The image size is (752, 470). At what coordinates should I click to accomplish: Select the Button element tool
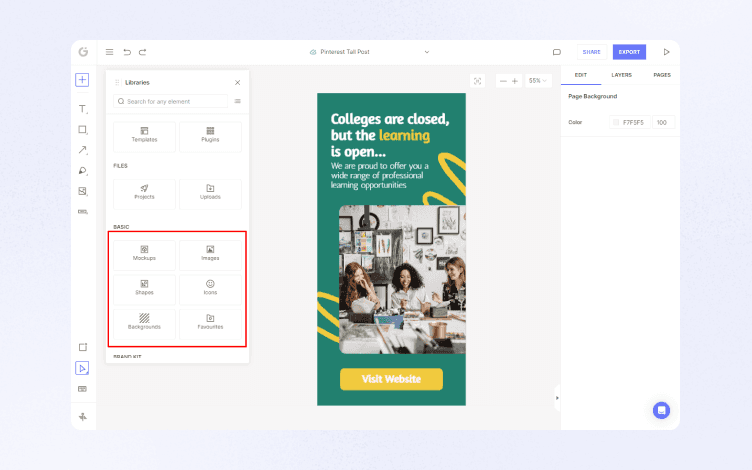pyautogui.click(x=82, y=212)
